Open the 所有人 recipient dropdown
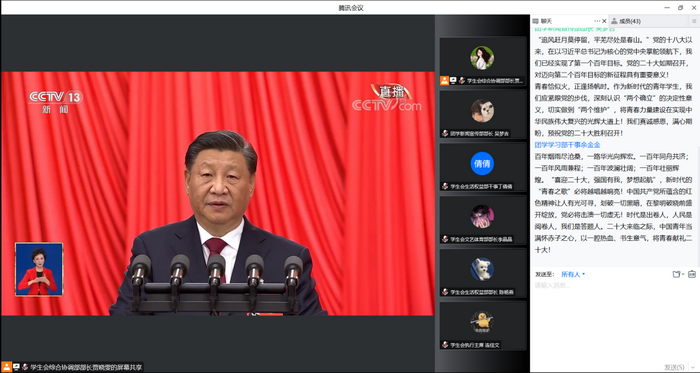This screenshot has width=700, height=373. [x=573, y=274]
